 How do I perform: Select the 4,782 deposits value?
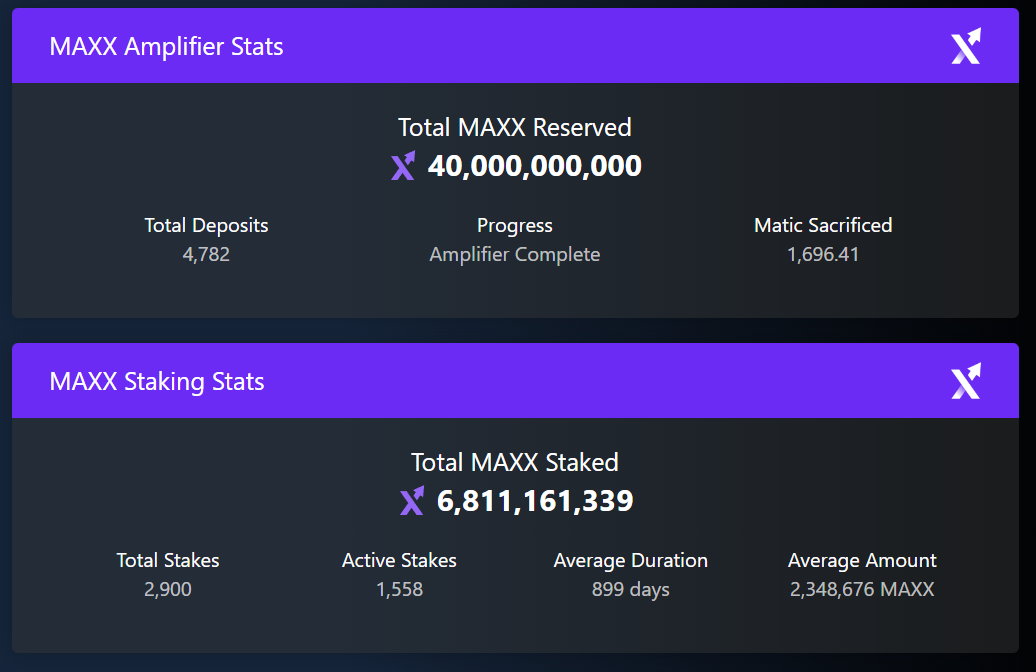tap(206, 254)
